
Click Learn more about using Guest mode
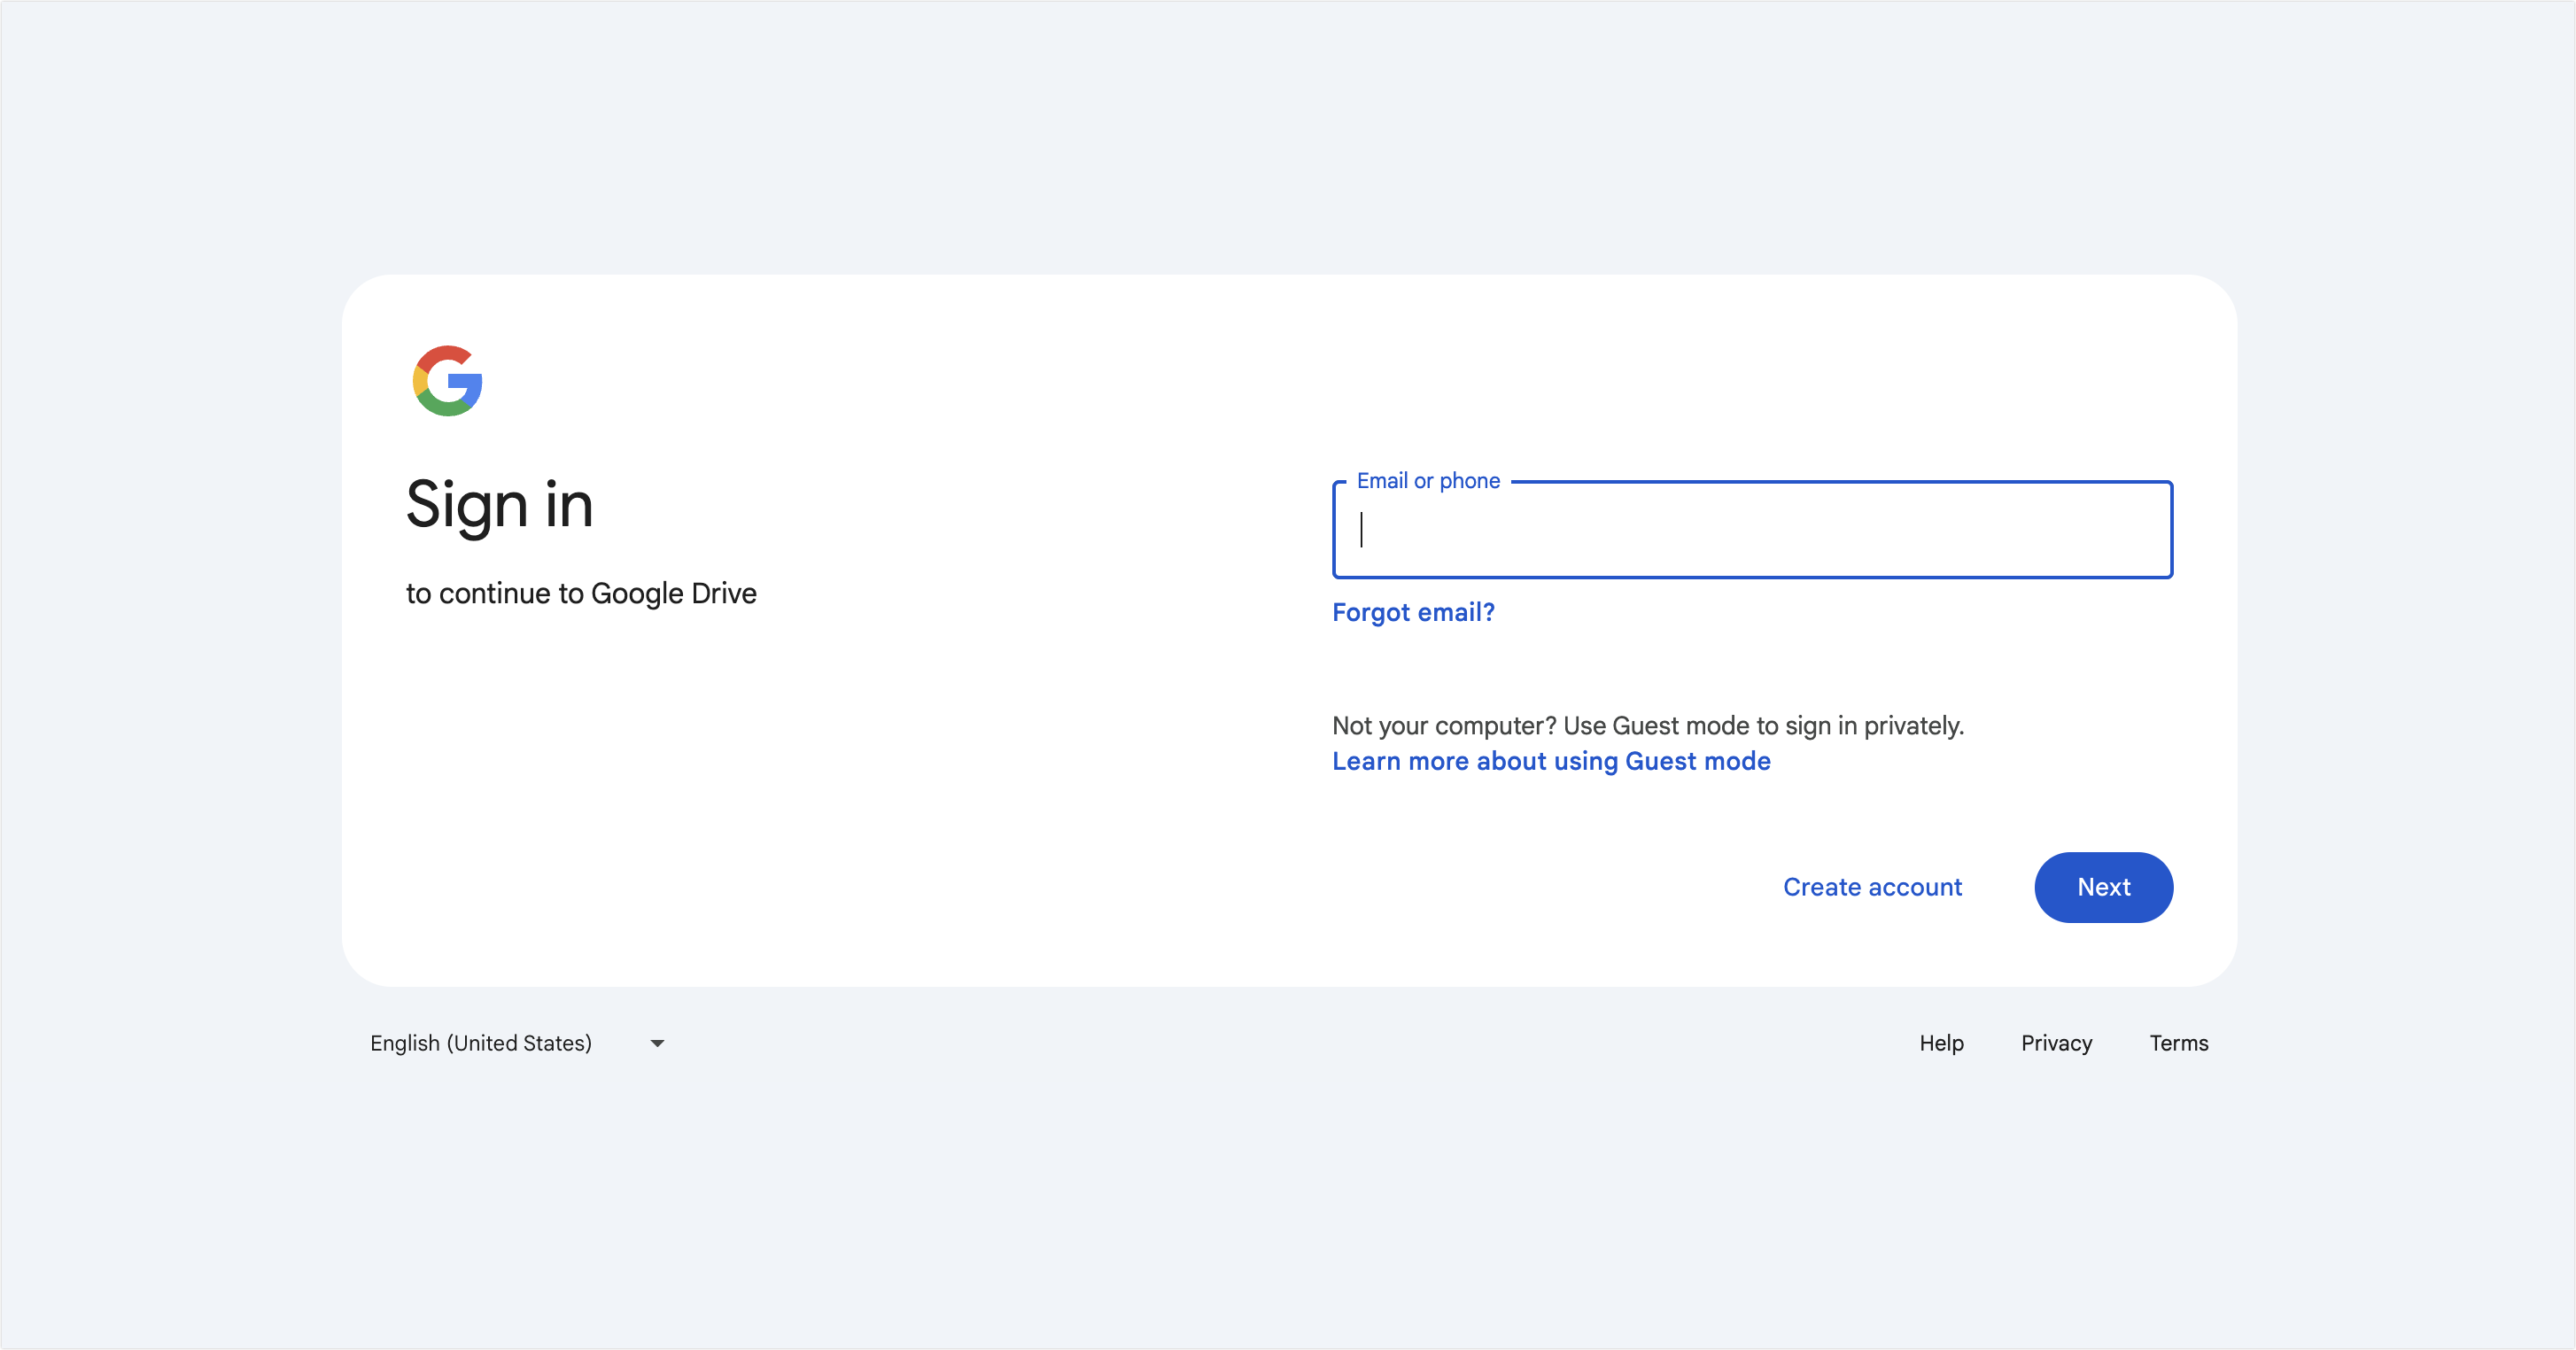pyautogui.click(x=1550, y=761)
